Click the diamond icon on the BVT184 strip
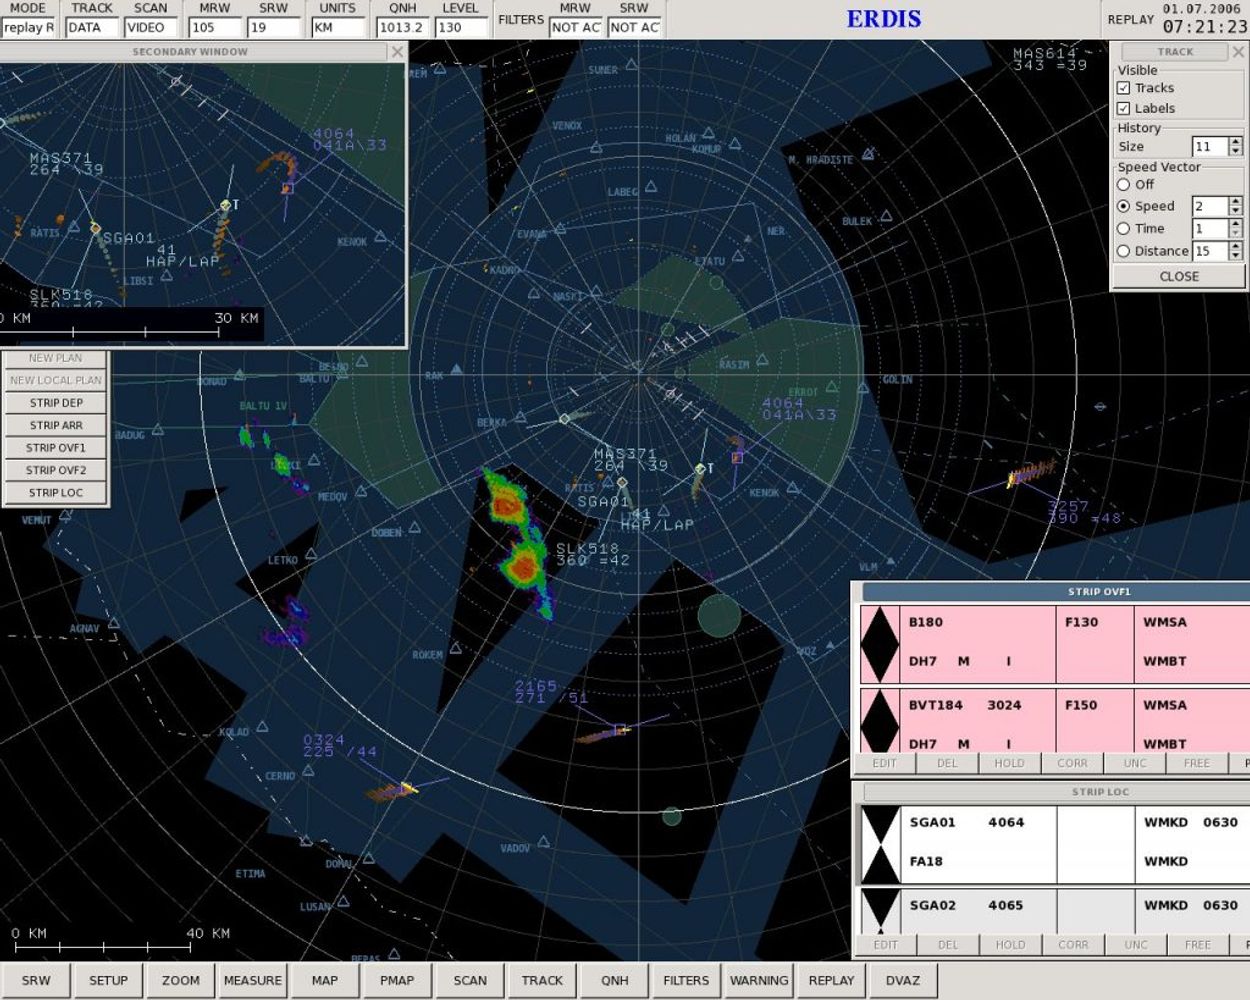This screenshot has width=1250, height=1000. (880, 722)
